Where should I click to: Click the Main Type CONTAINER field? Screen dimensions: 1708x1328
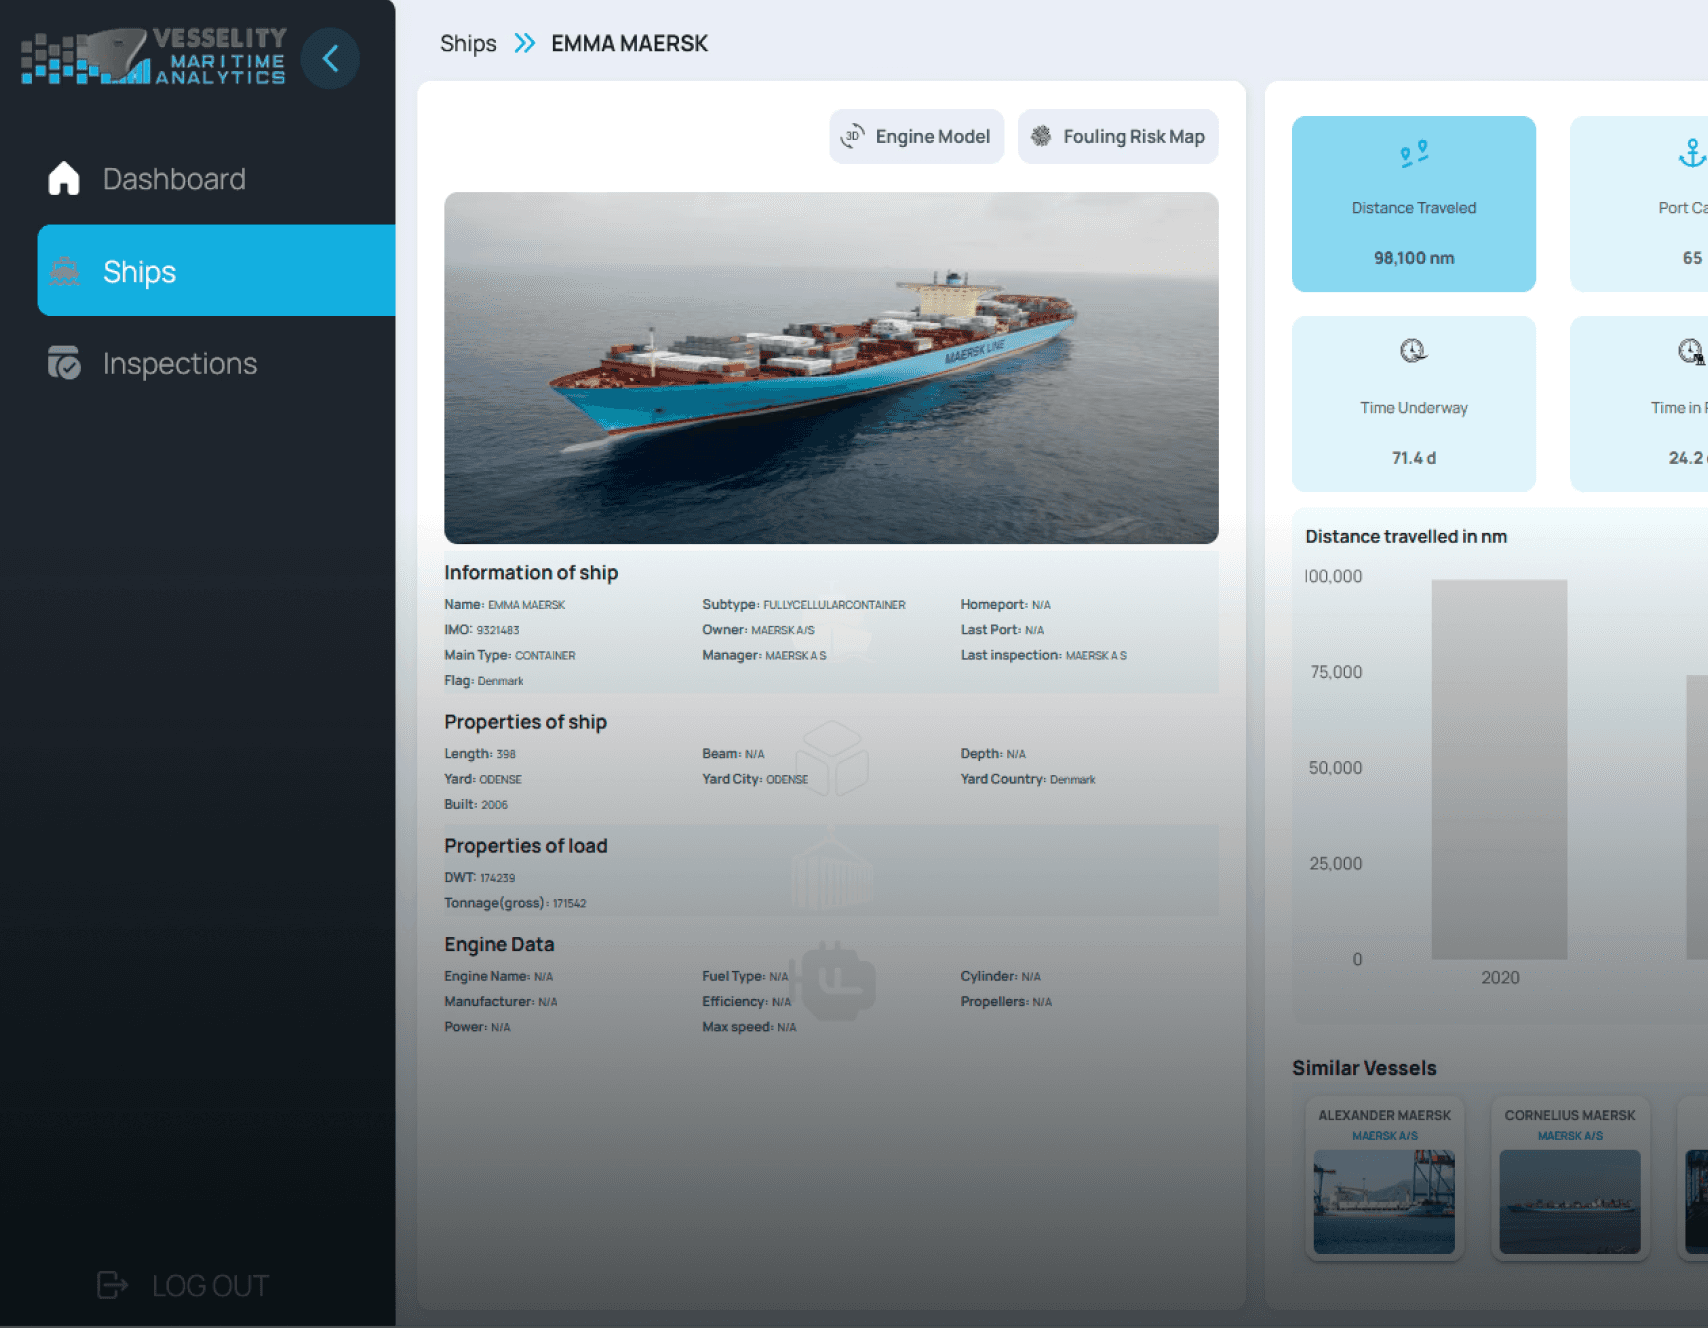(510, 656)
